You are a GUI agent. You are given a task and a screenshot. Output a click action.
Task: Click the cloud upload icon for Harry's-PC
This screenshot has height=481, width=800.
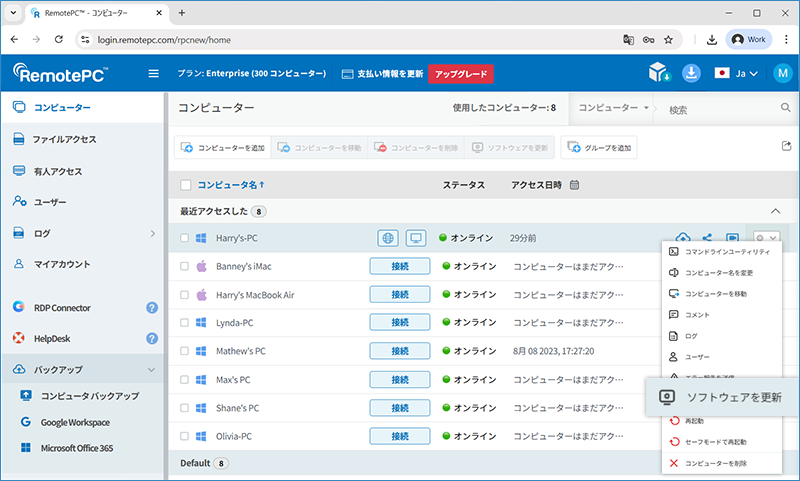tap(683, 237)
